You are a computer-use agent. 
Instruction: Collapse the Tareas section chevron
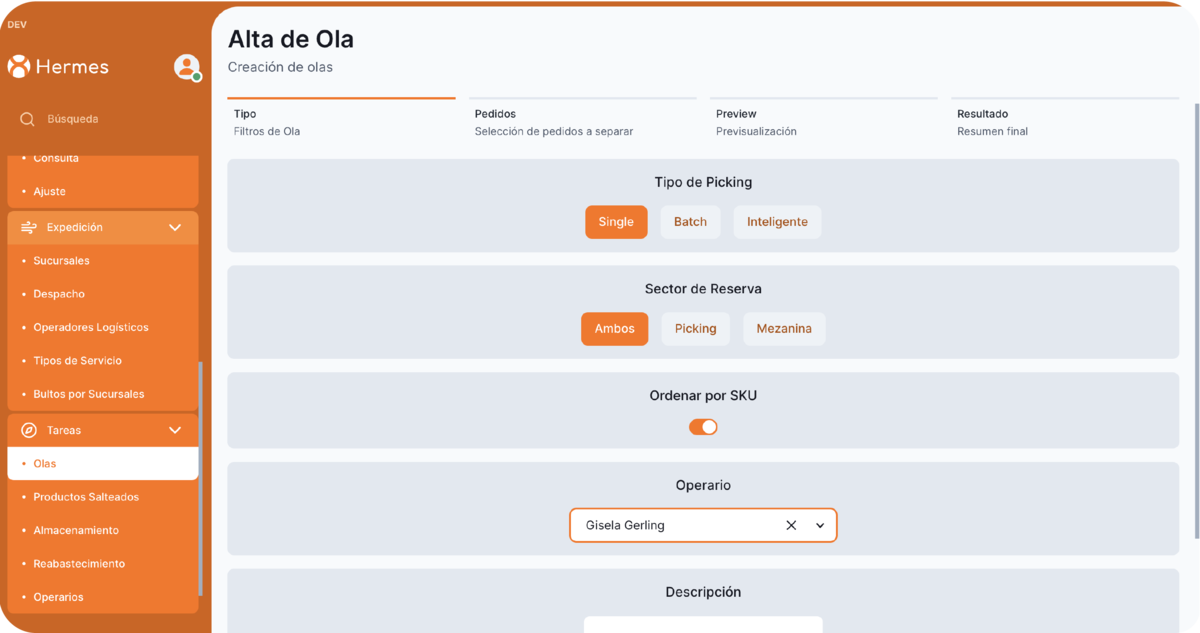pos(175,430)
